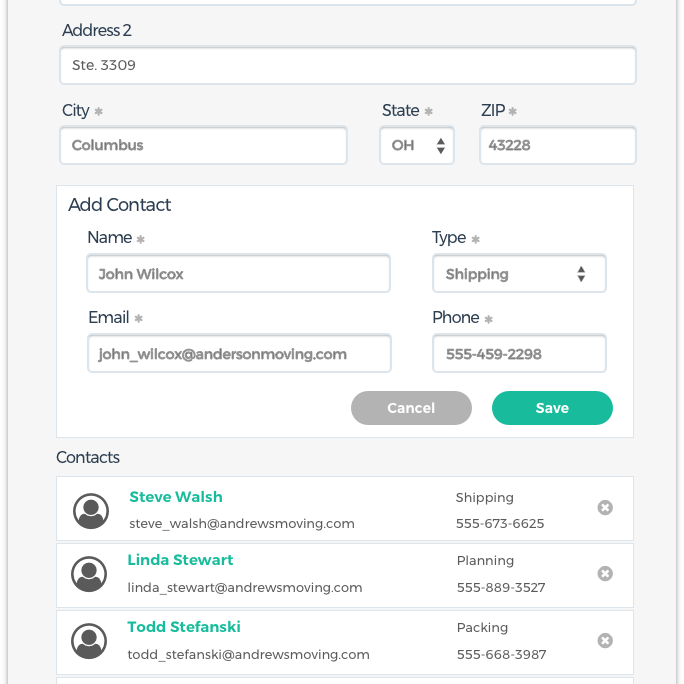Click Todd Stefanski's avatar icon
The image size is (684, 684).
(x=89, y=641)
